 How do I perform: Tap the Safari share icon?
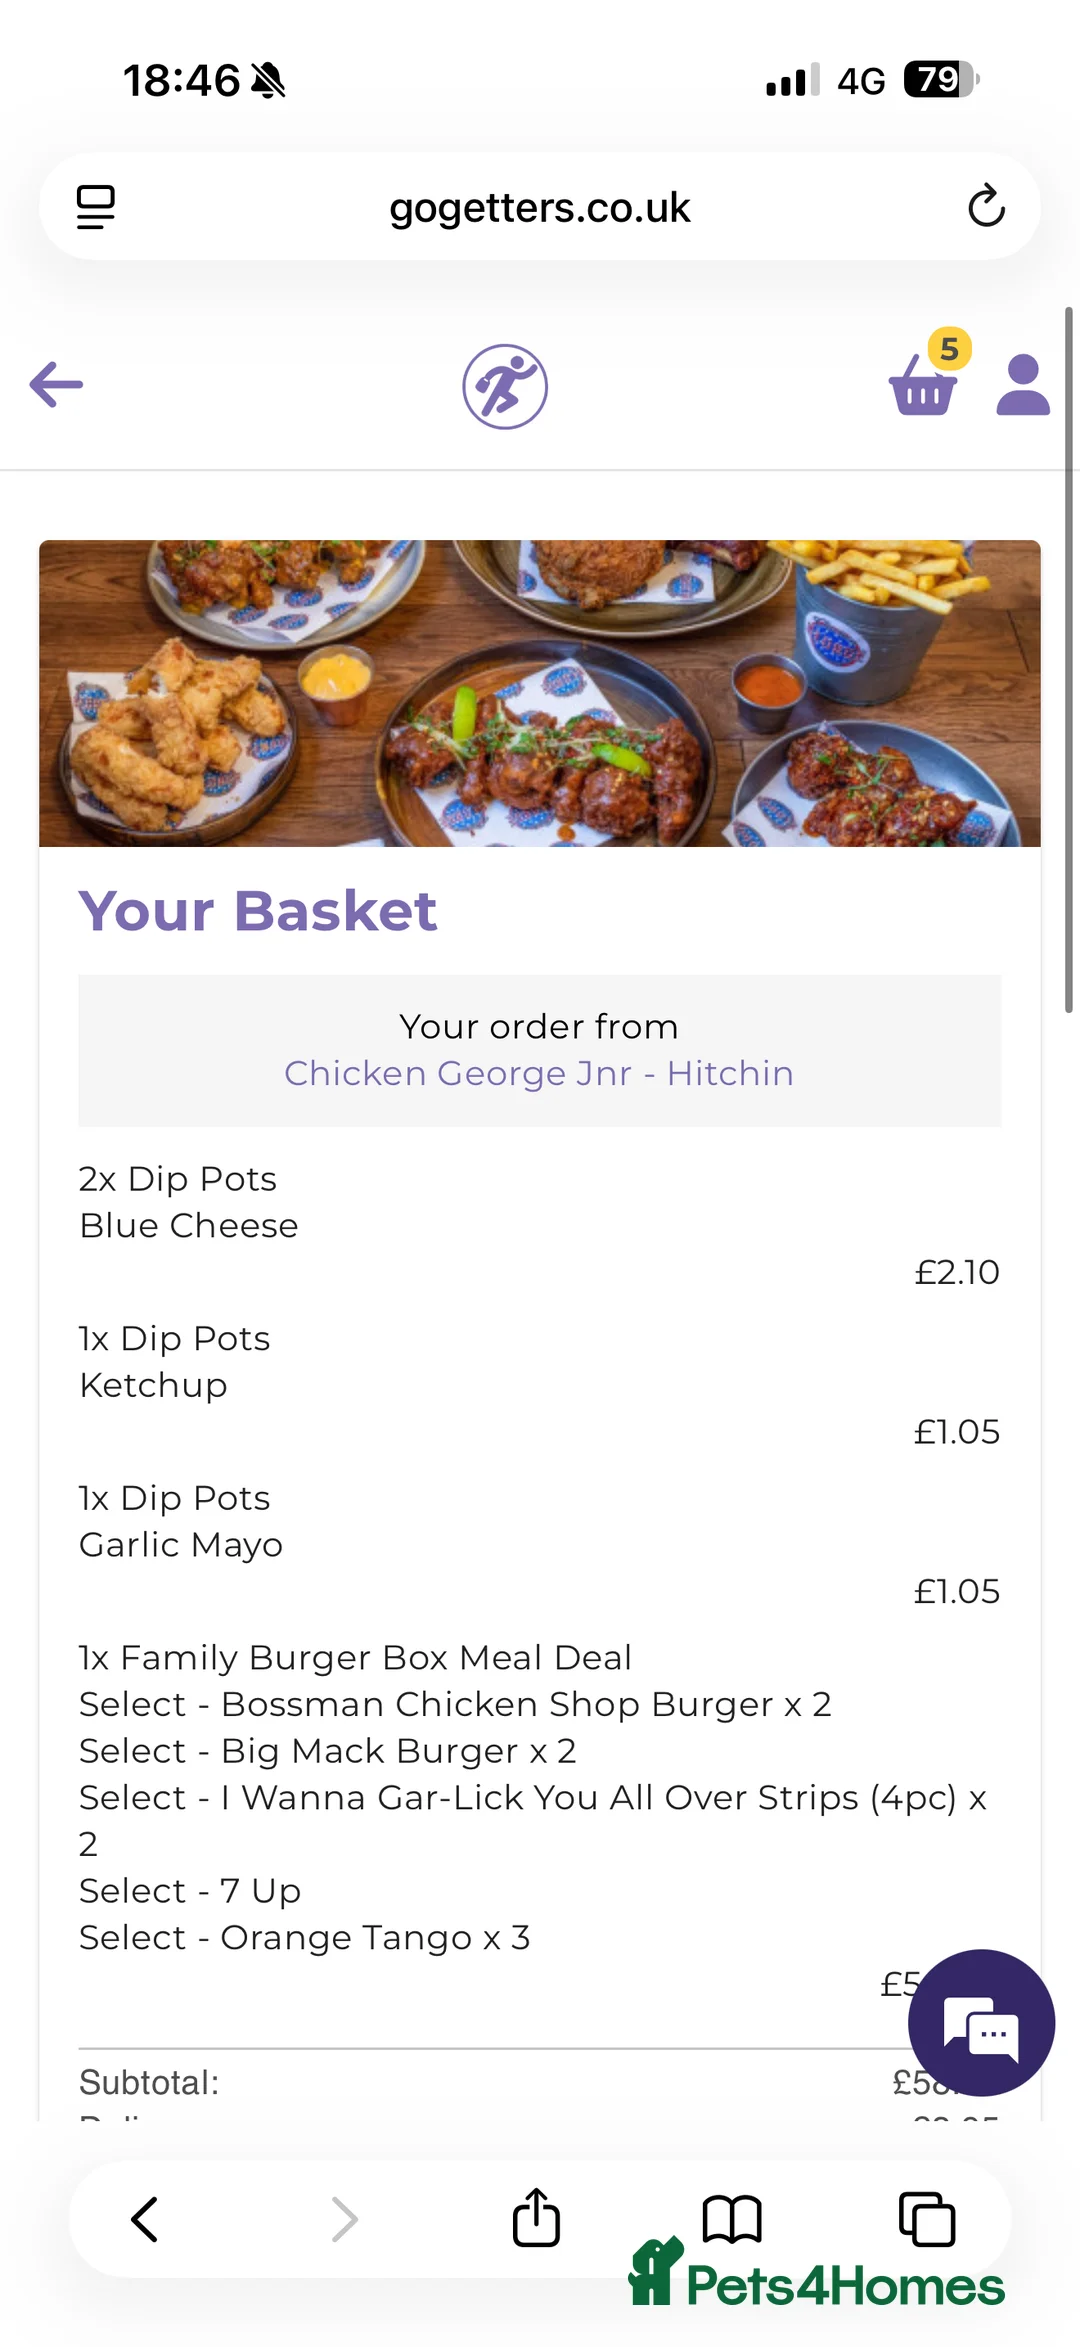tap(536, 2218)
